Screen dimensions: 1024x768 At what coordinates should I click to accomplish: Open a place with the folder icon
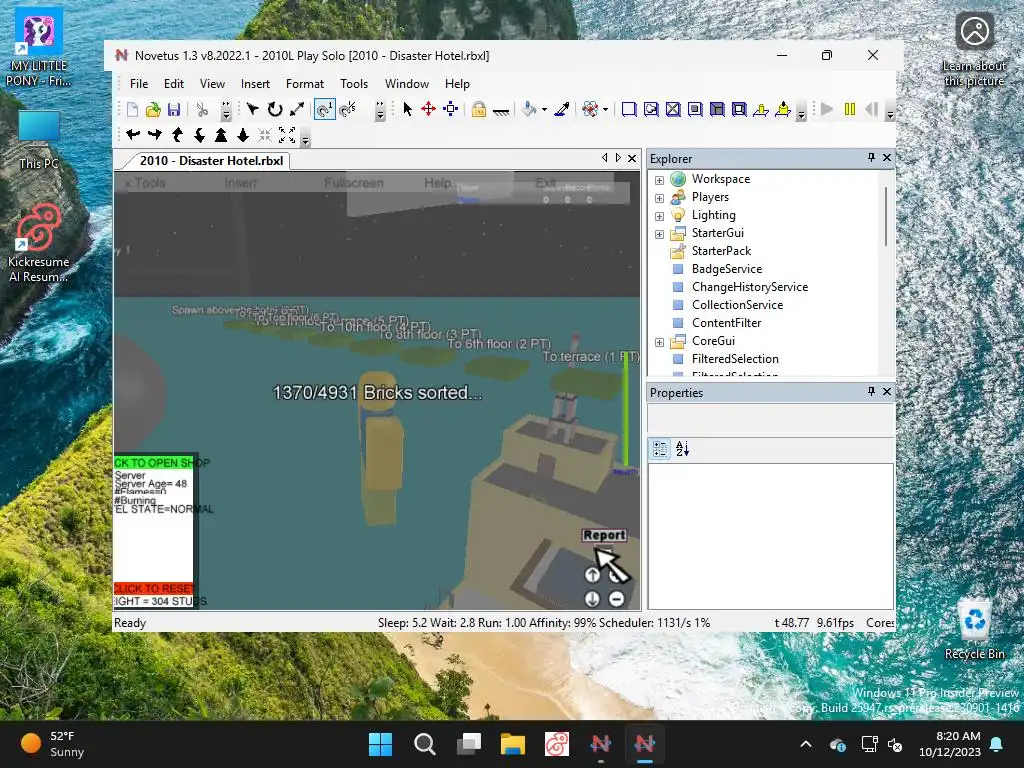pos(153,109)
